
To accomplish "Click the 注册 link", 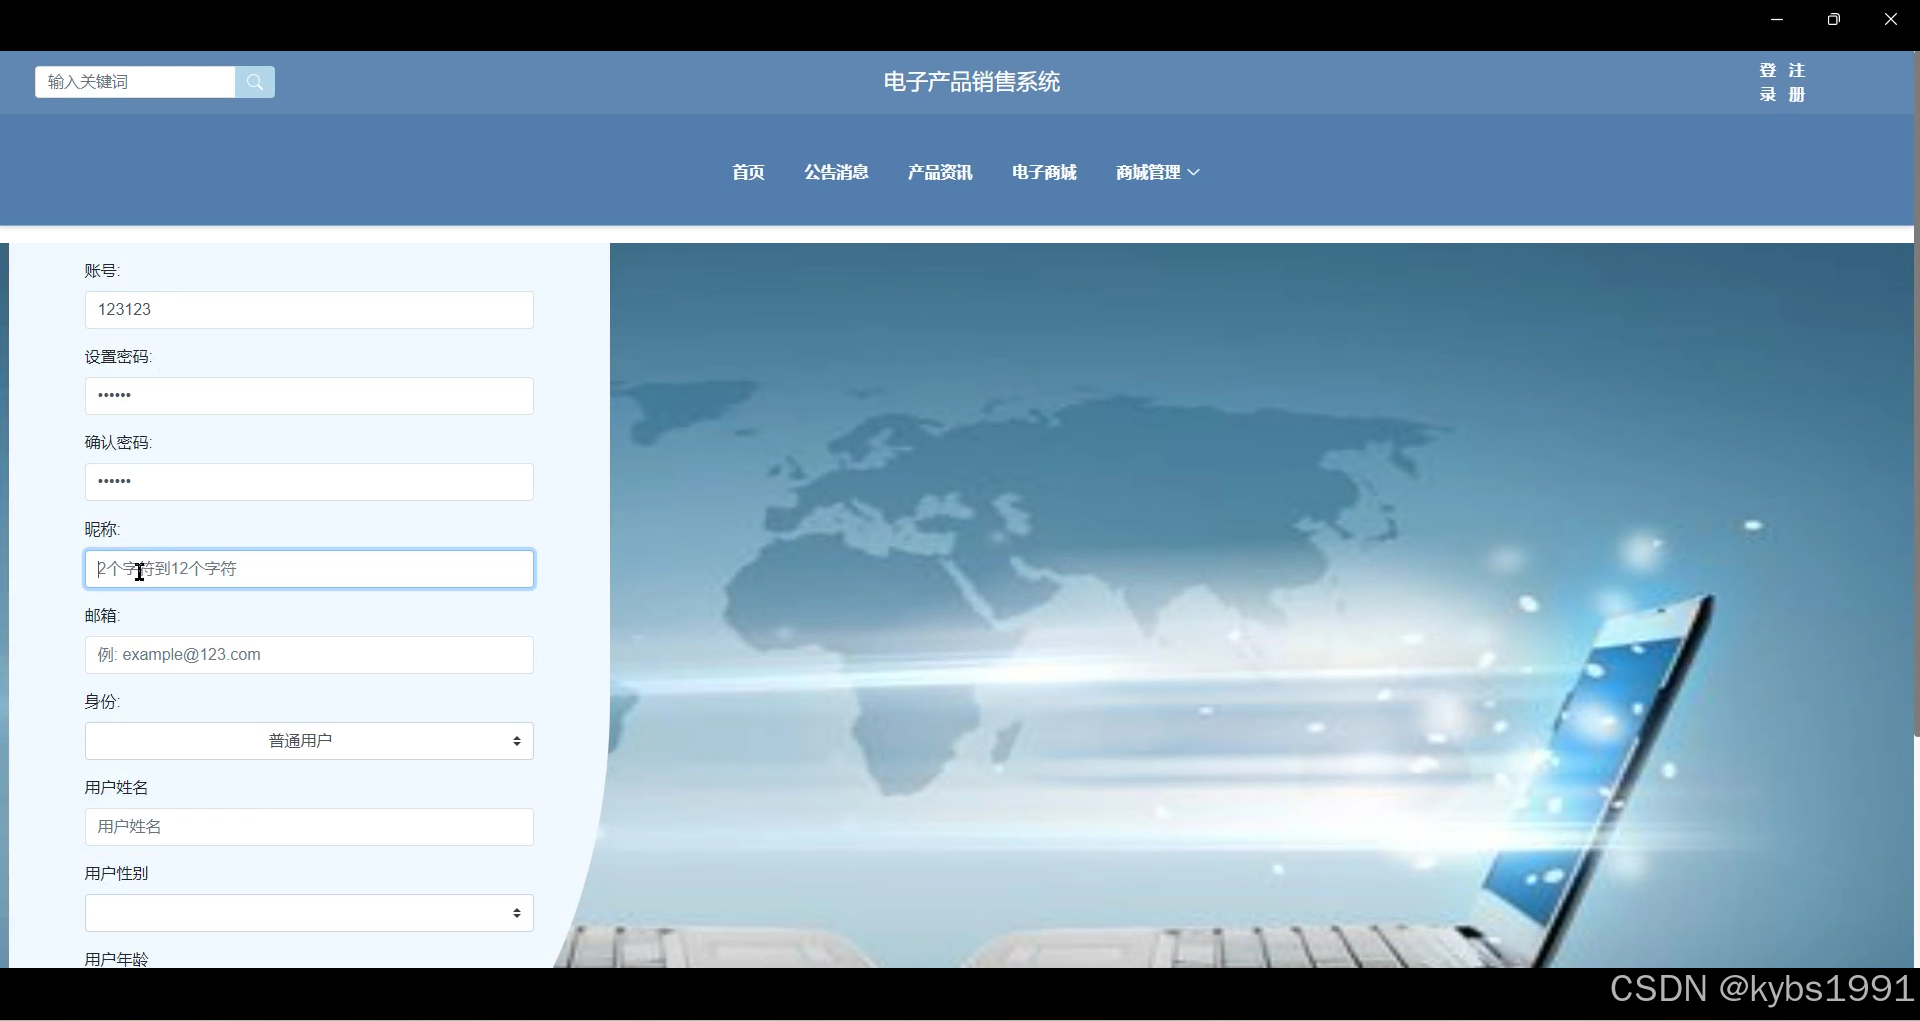I will pyautogui.click(x=1797, y=82).
